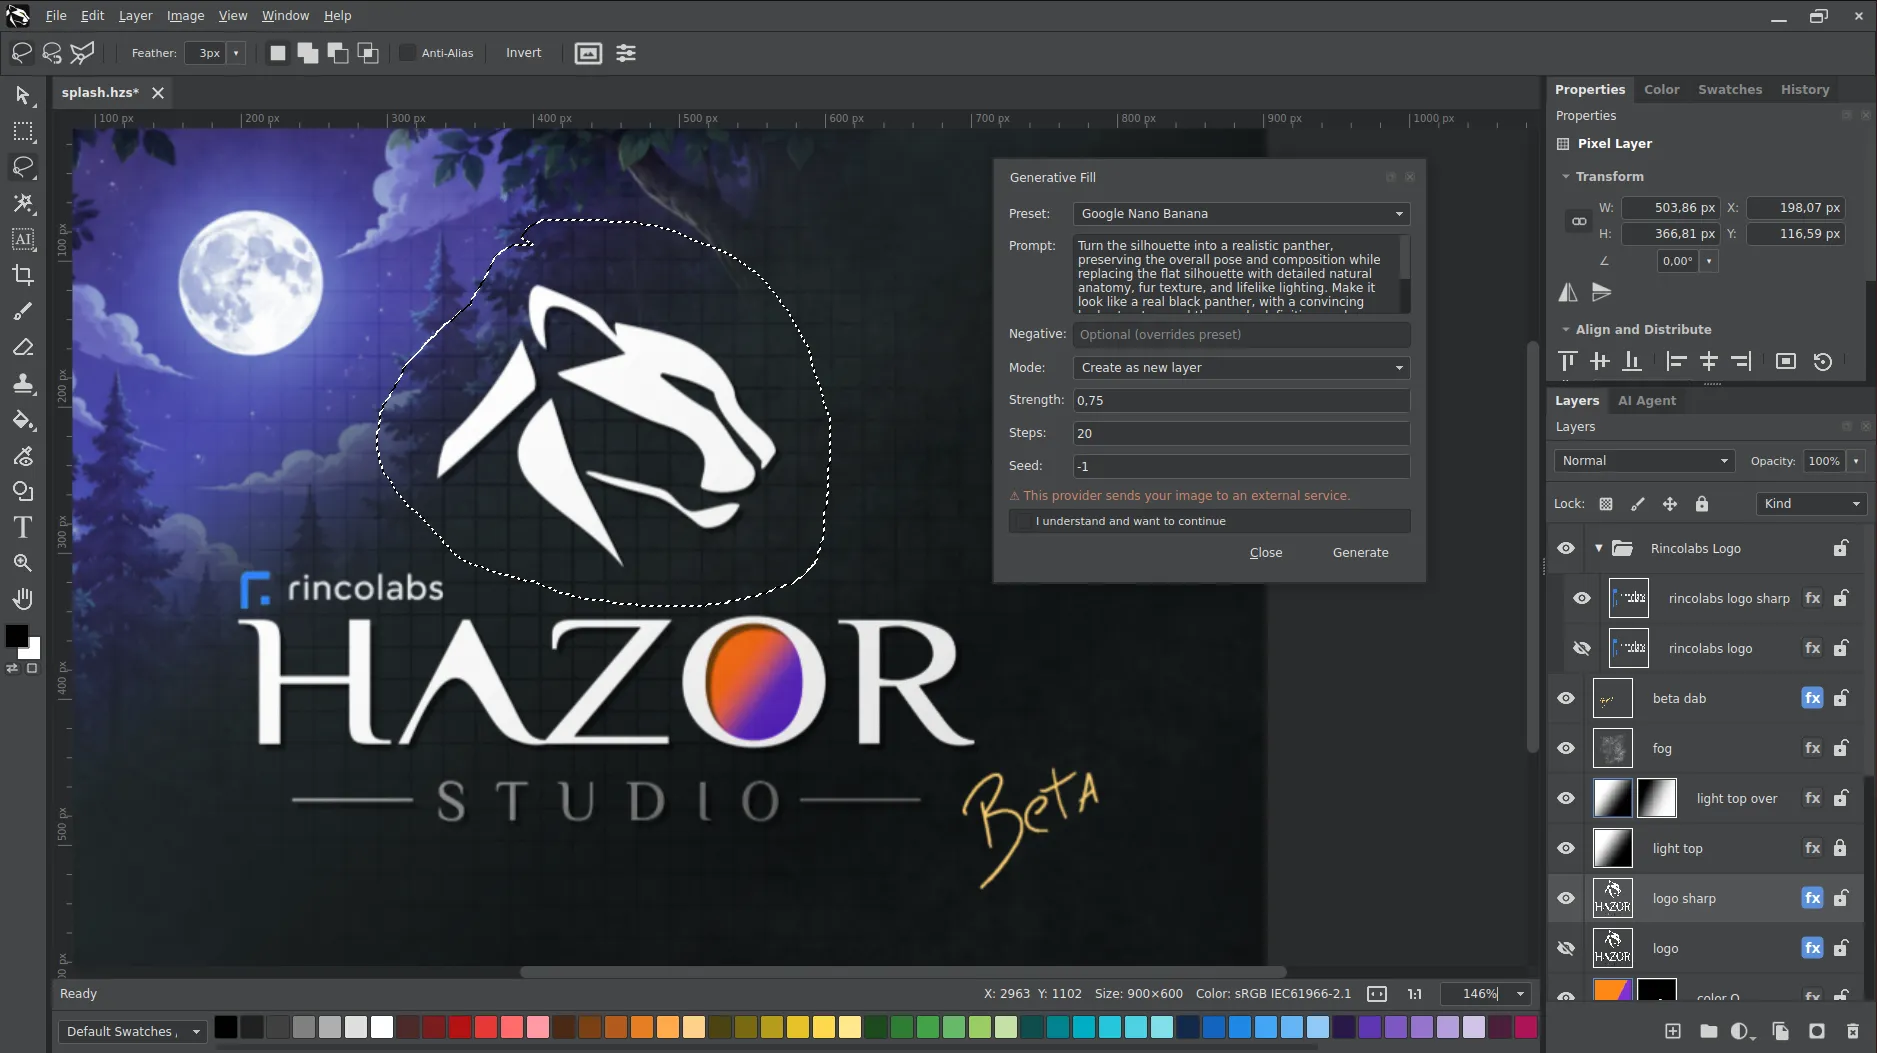The width and height of the screenshot is (1877, 1053).
Task: Align horizontal centers icon
Action: [1709, 361]
